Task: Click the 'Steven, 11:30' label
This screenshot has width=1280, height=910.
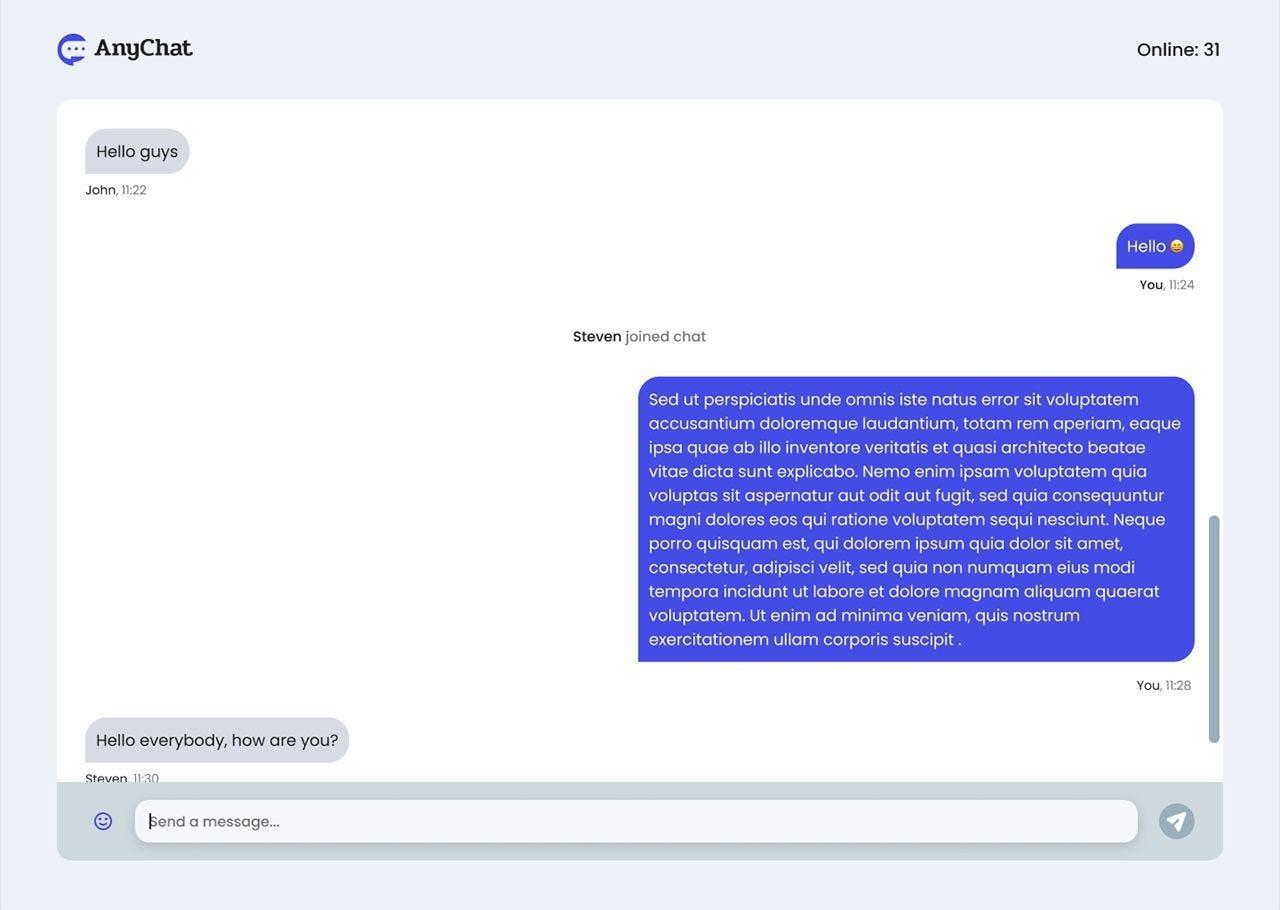Action: point(122,778)
